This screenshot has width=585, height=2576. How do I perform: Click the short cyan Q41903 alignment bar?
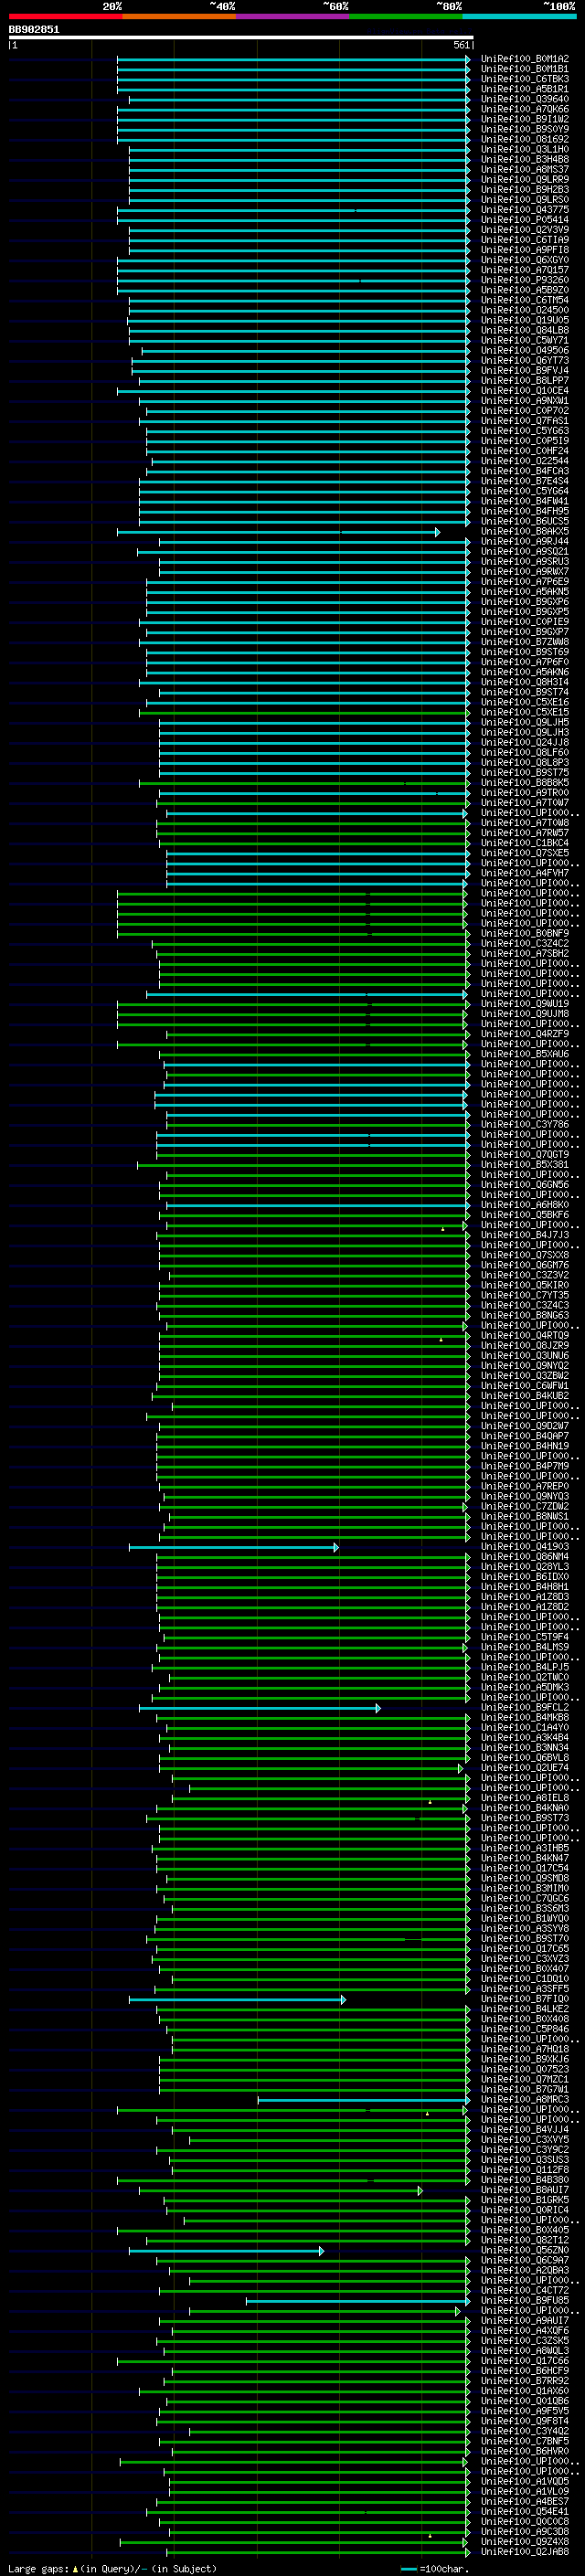coord(234,1547)
